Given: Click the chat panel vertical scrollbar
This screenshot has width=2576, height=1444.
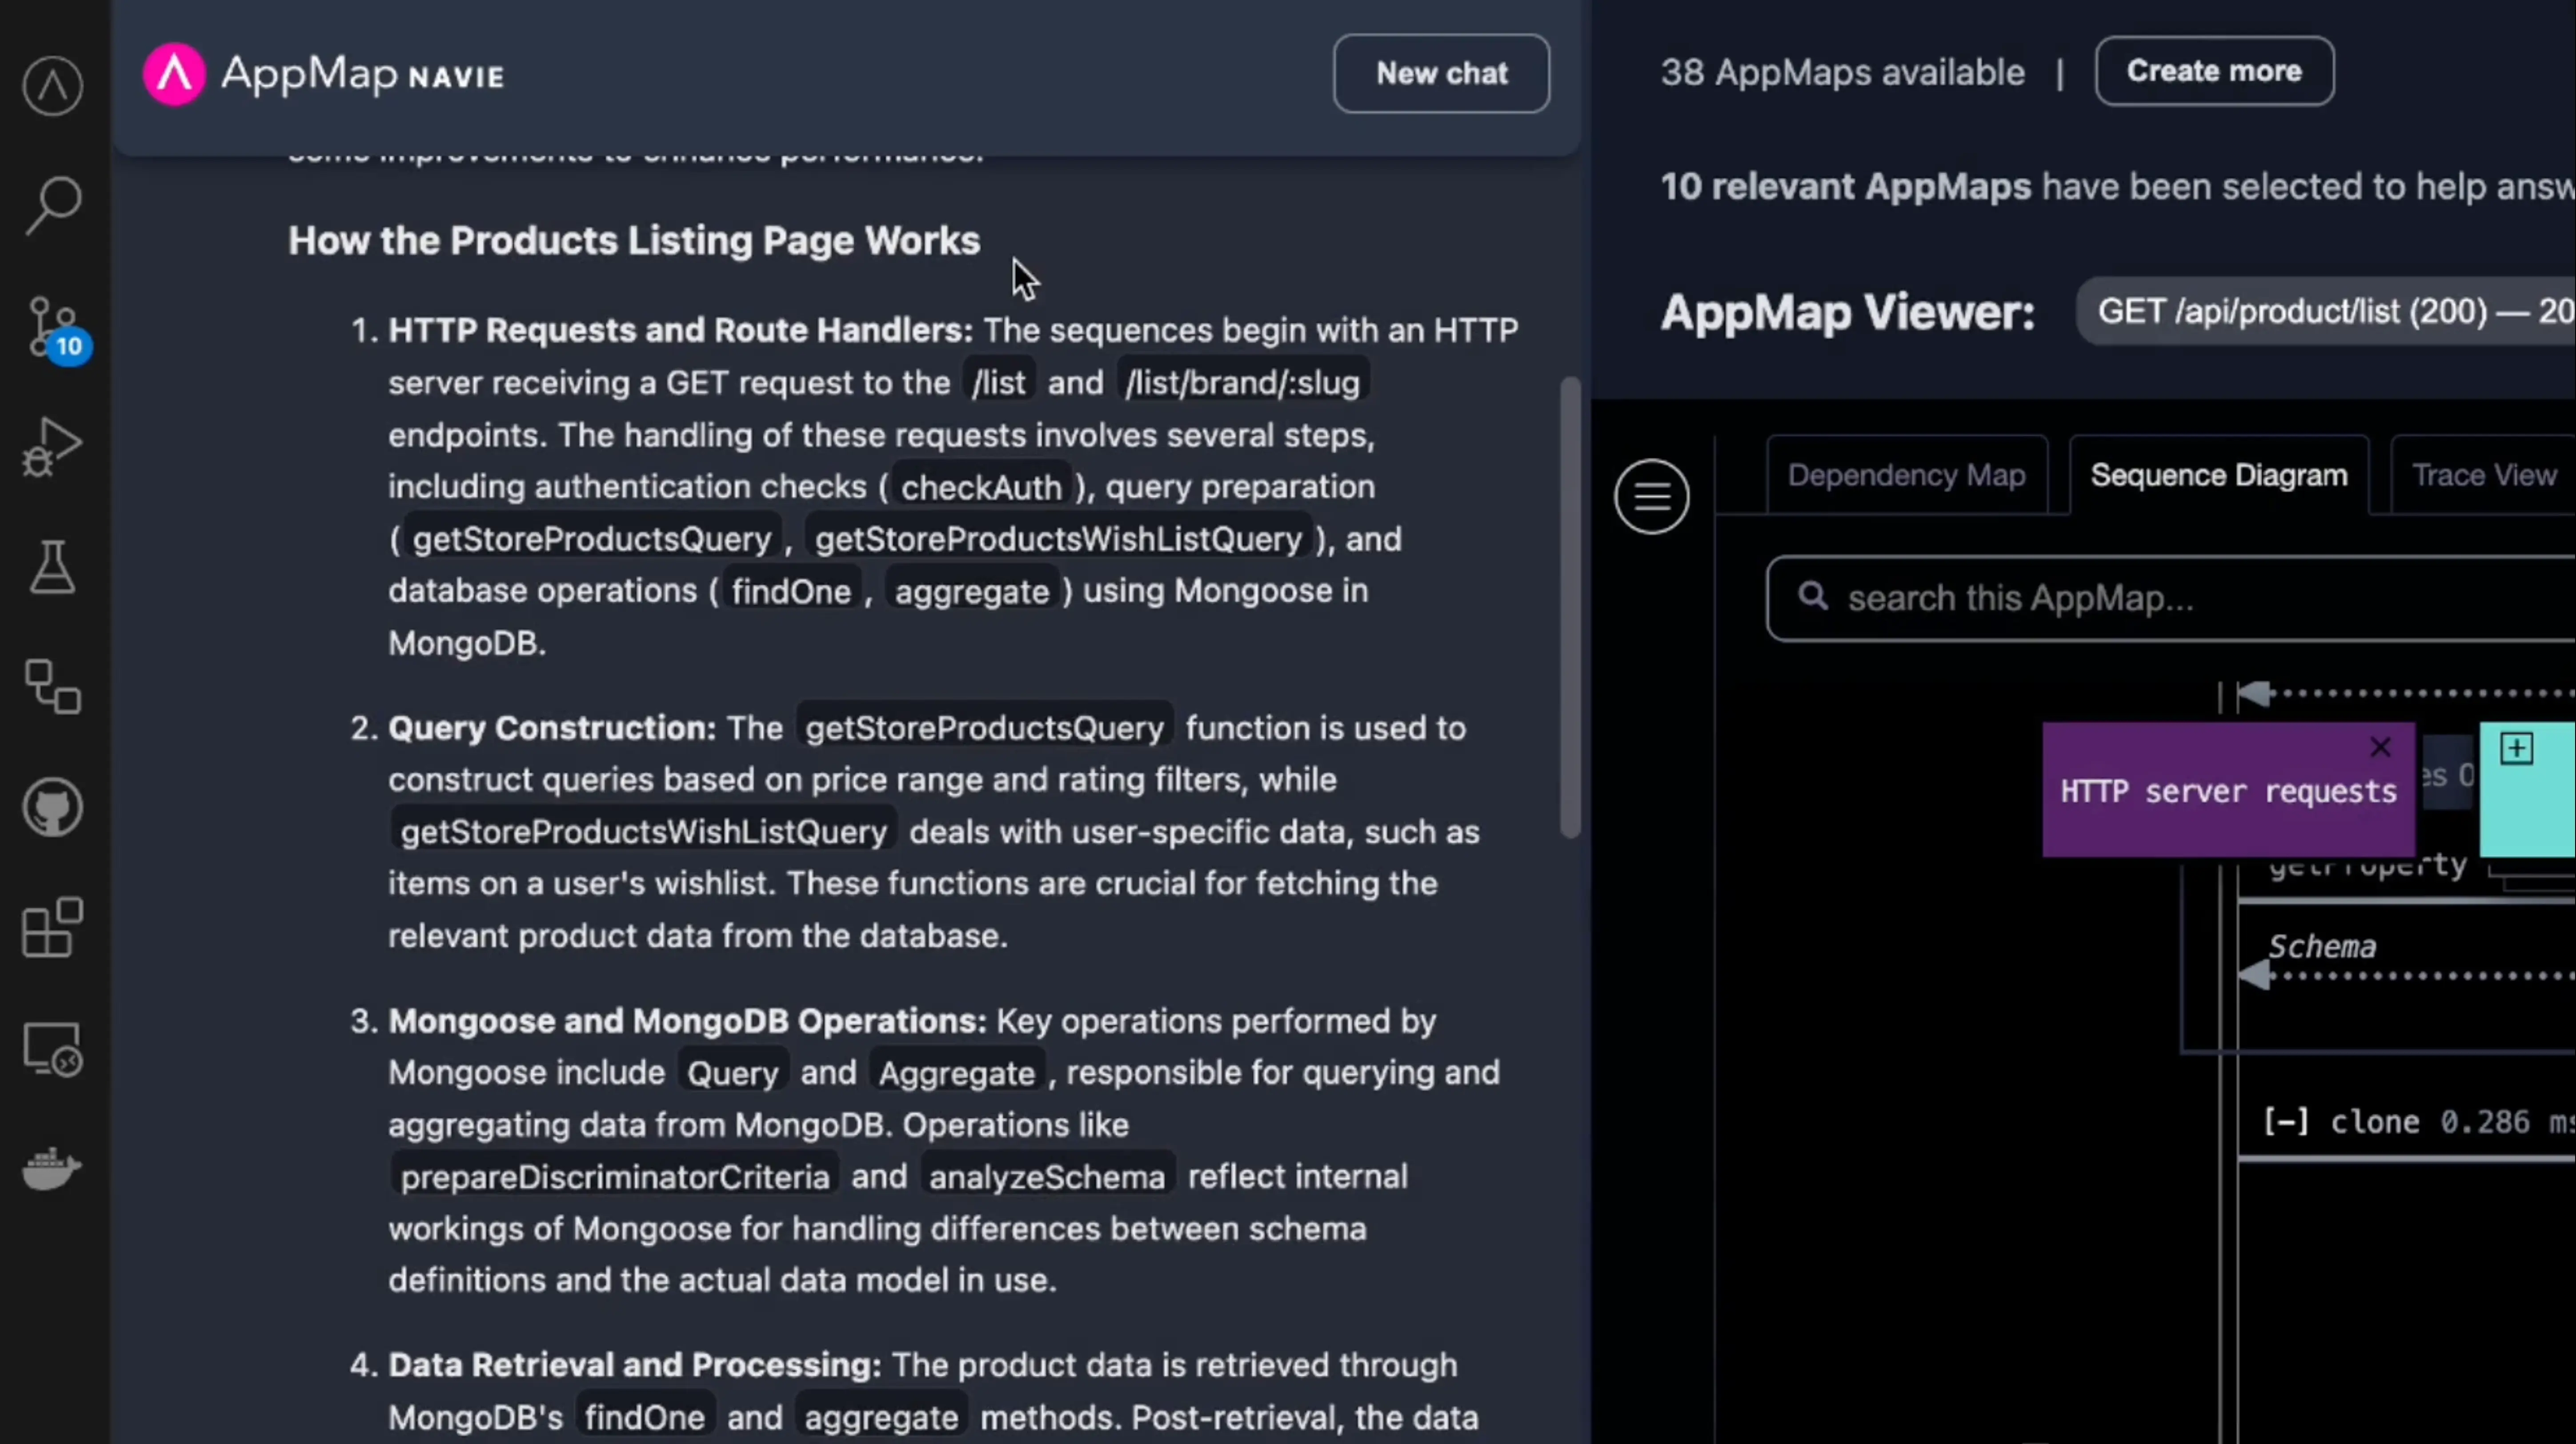Looking at the screenshot, I should (x=1570, y=607).
